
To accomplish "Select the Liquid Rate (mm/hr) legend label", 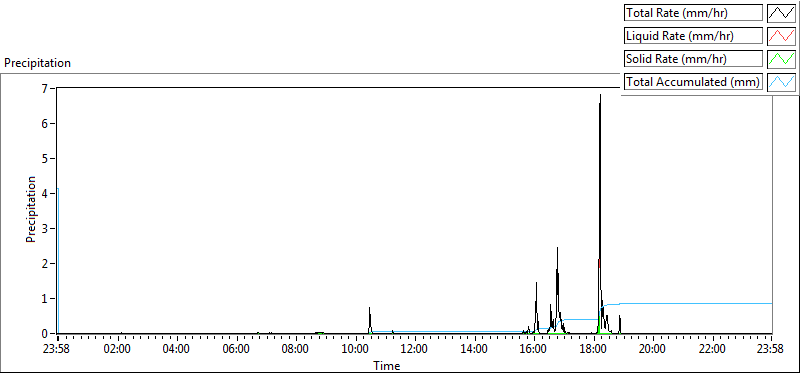I will tap(693, 36).
